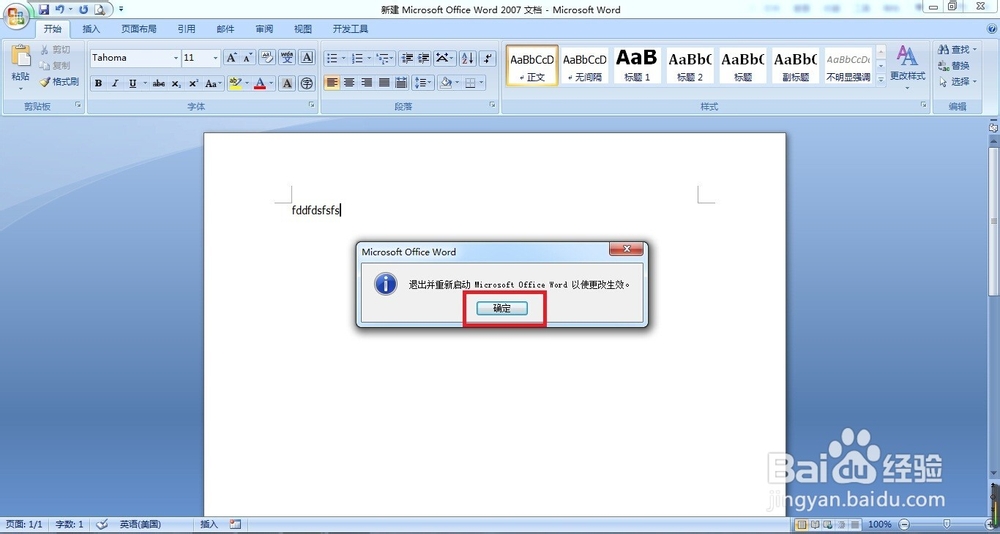Screen dimensions: 1000x534
Task: Clear formatting with the eraser icon
Action: [267, 57]
